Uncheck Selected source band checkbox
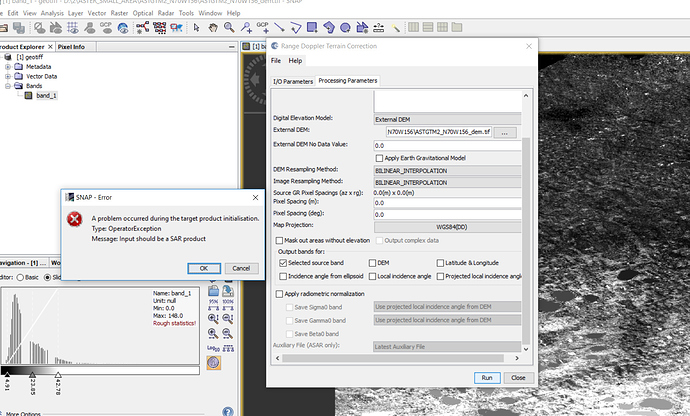Screen dimensions: 690x416 tap(283, 263)
